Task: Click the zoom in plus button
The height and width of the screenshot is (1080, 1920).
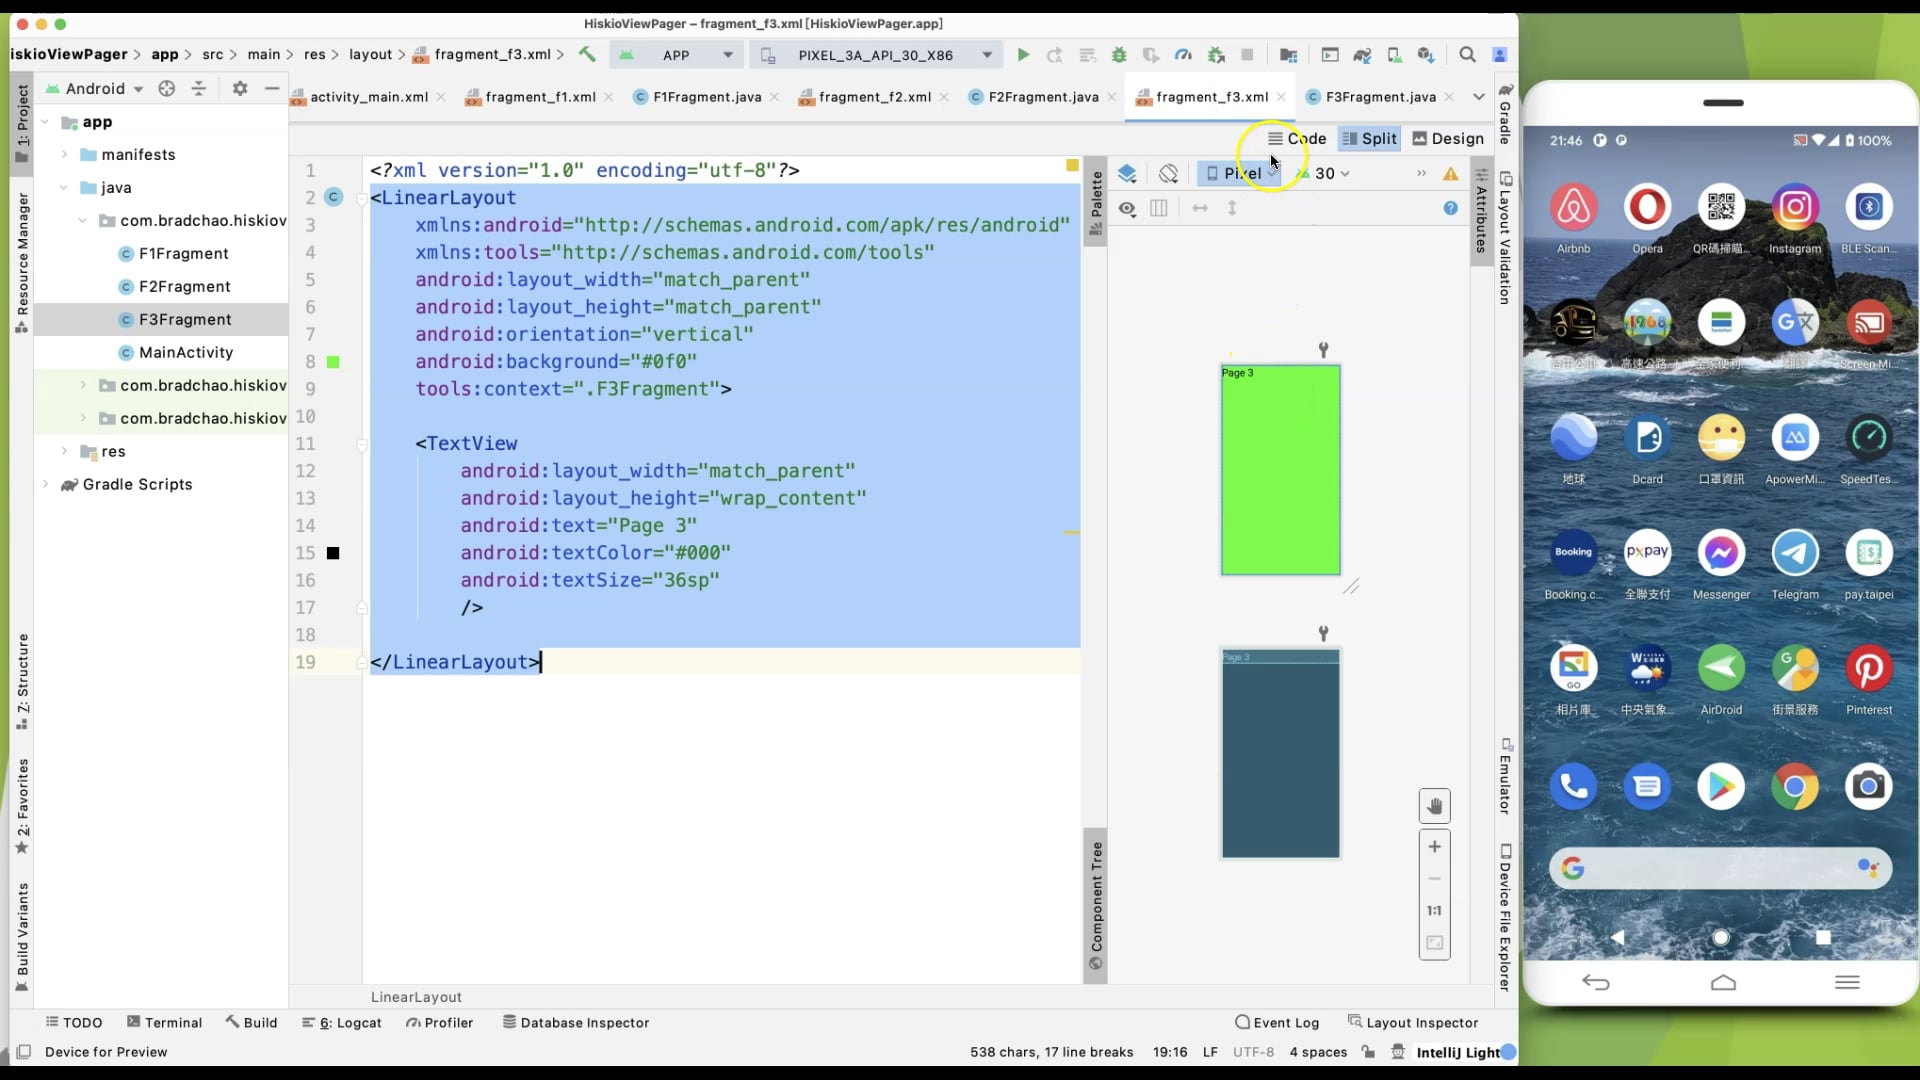Action: (1434, 847)
